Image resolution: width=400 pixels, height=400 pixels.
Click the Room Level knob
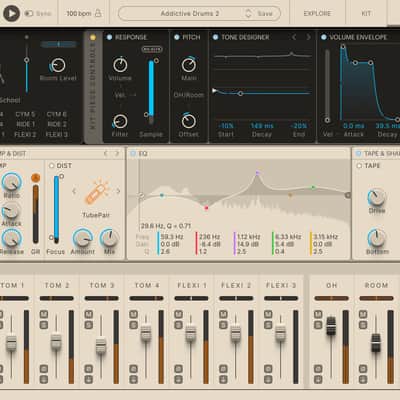coord(58,65)
